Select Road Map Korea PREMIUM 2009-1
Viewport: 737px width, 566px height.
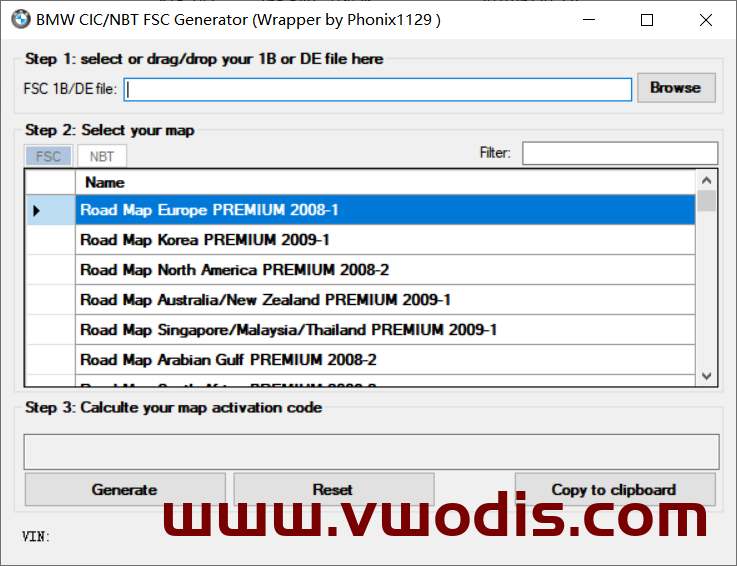385,240
